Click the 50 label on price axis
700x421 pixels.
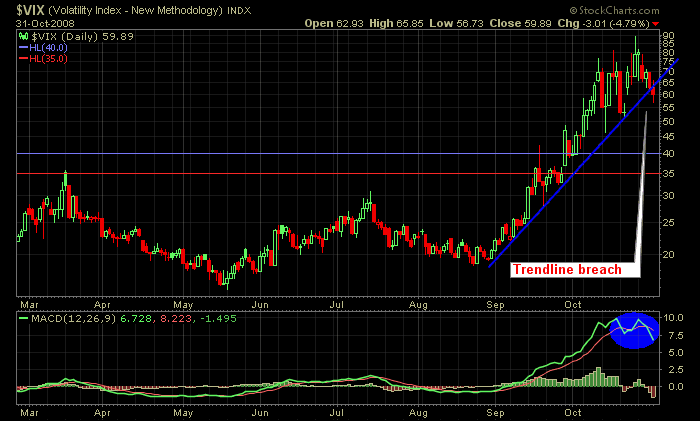click(668, 121)
